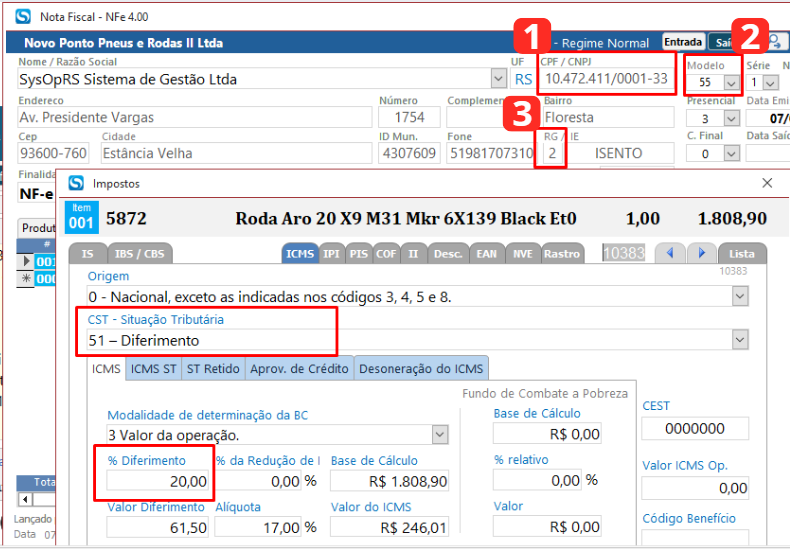
Task: Close the Impostos dialog
Action: click(767, 183)
